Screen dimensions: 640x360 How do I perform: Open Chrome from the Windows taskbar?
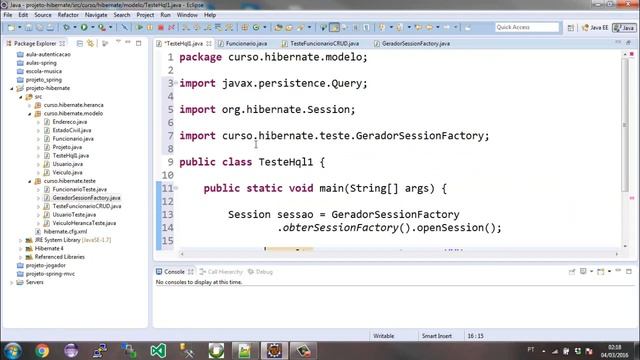tap(42, 351)
